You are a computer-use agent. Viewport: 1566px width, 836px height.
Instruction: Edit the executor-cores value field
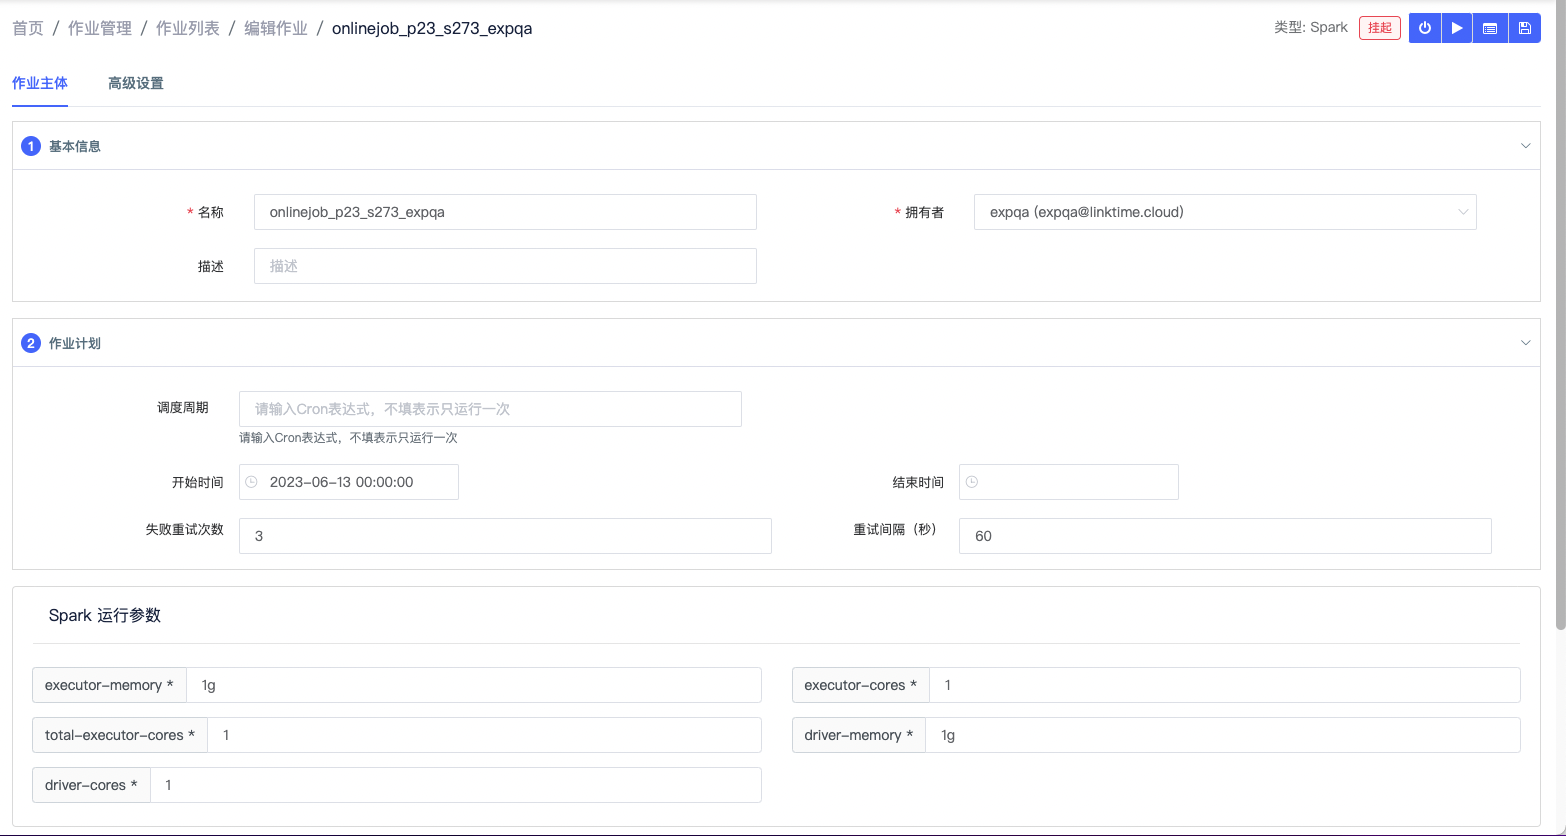(1225, 685)
